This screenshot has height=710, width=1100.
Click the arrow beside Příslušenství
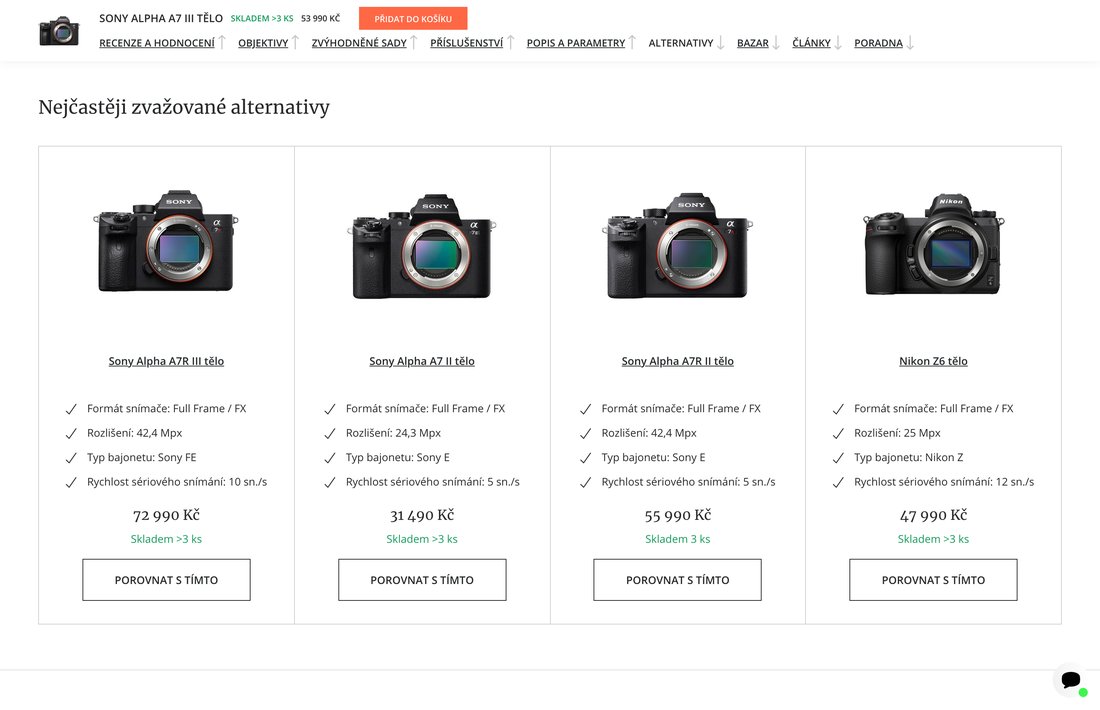pyautogui.click(x=510, y=42)
